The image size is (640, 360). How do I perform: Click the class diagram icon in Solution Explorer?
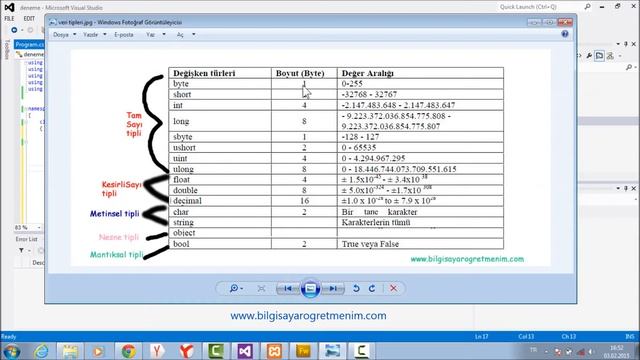[610, 56]
